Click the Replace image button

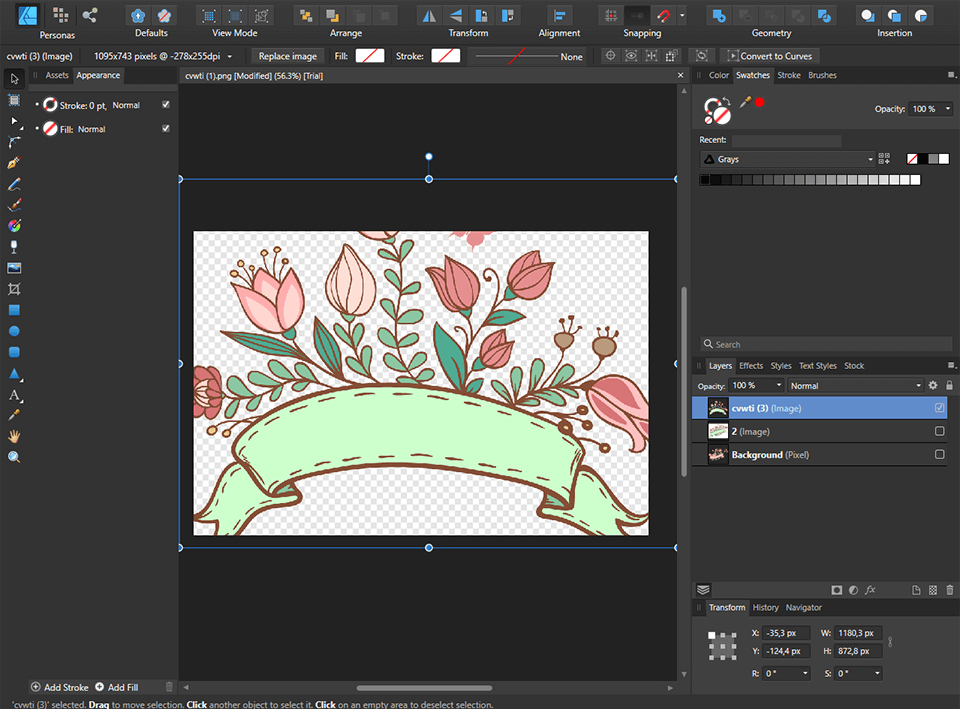(288, 56)
